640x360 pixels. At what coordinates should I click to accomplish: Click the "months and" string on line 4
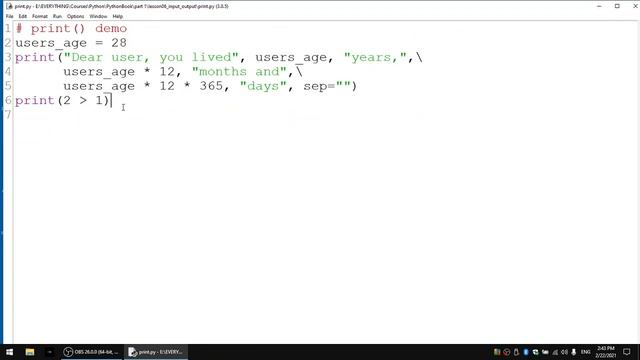tap(240, 71)
